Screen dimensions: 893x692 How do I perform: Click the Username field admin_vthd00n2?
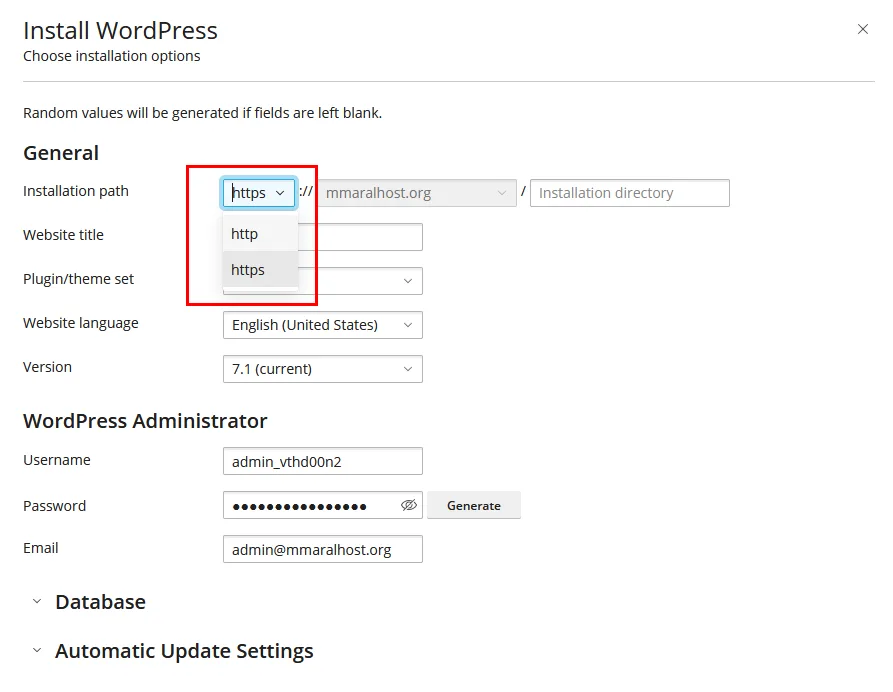[323, 461]
